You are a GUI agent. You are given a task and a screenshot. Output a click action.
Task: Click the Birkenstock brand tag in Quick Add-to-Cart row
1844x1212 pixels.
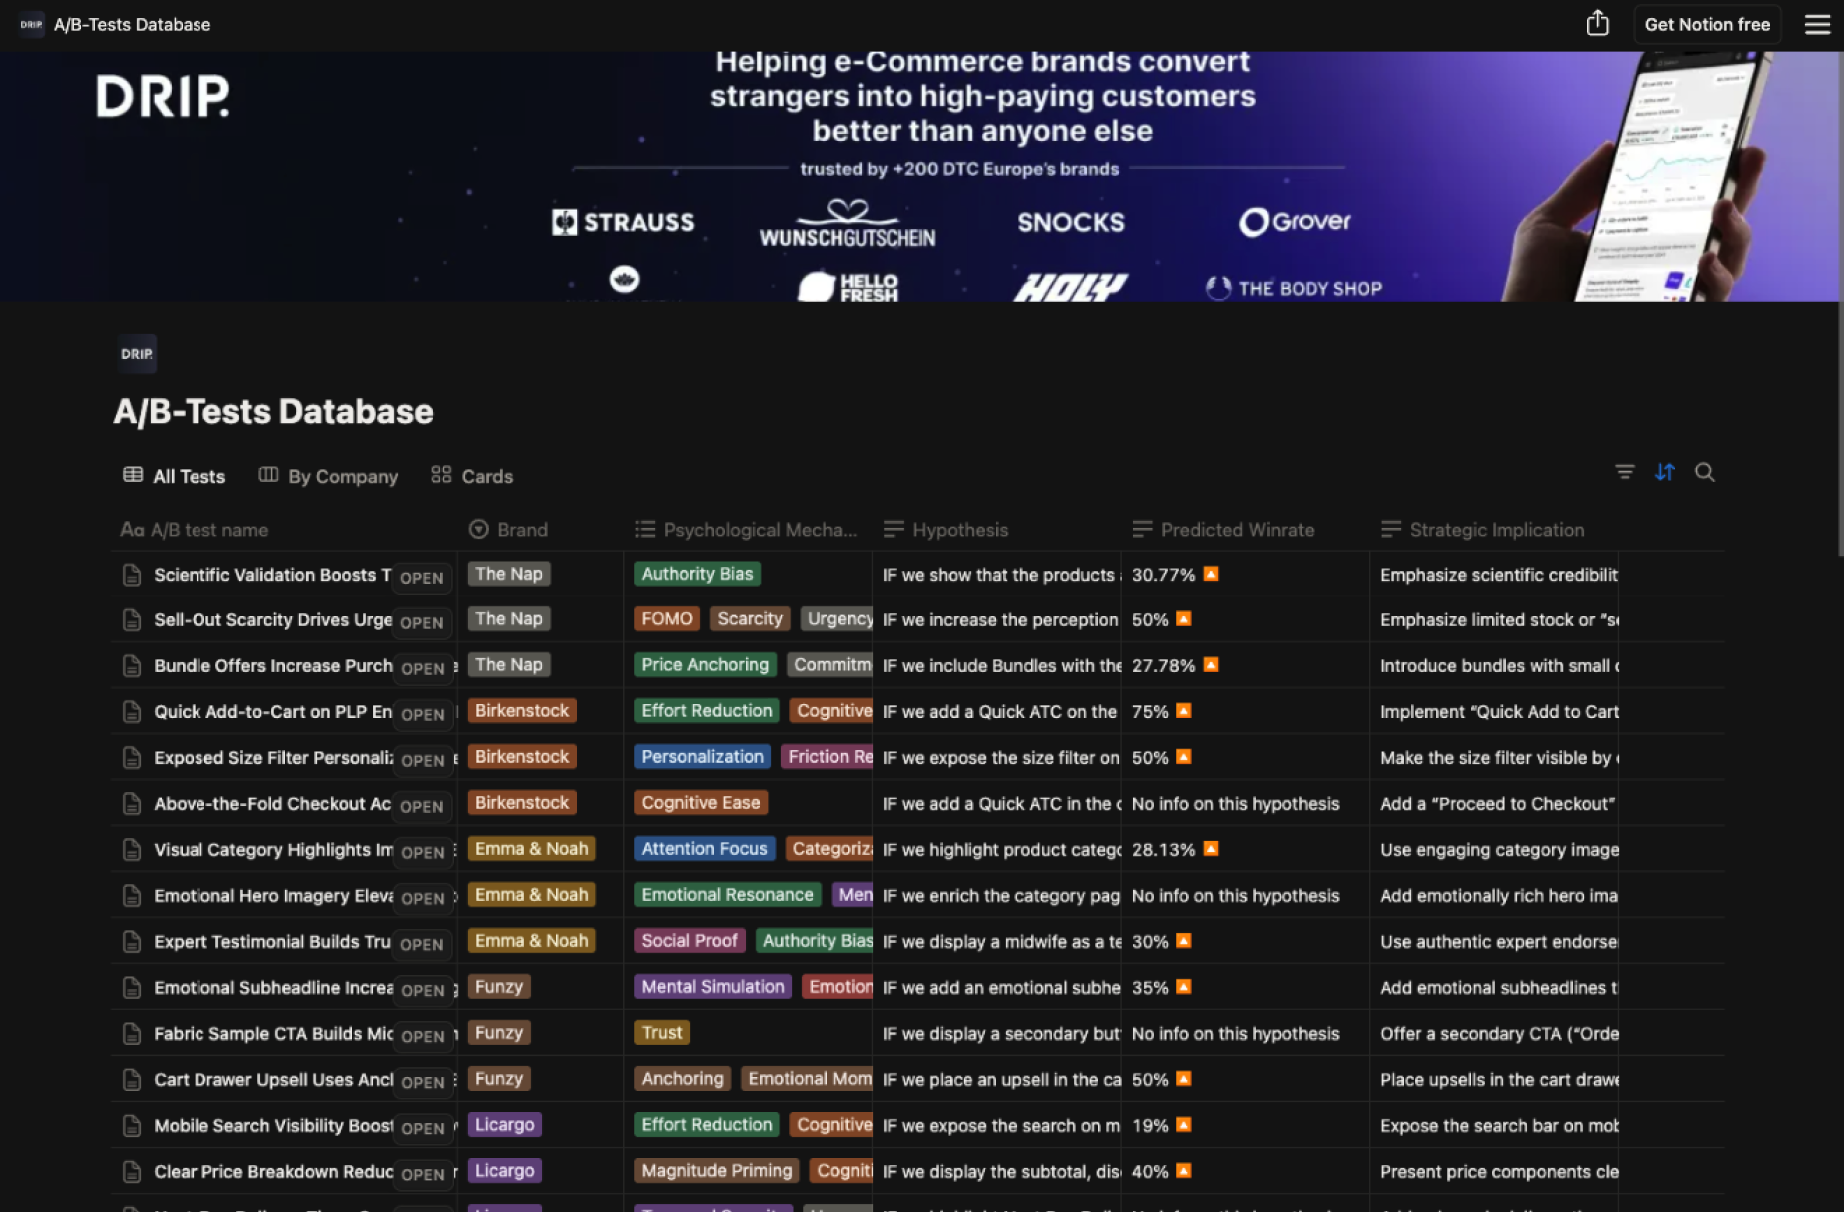tap(521, 711)
